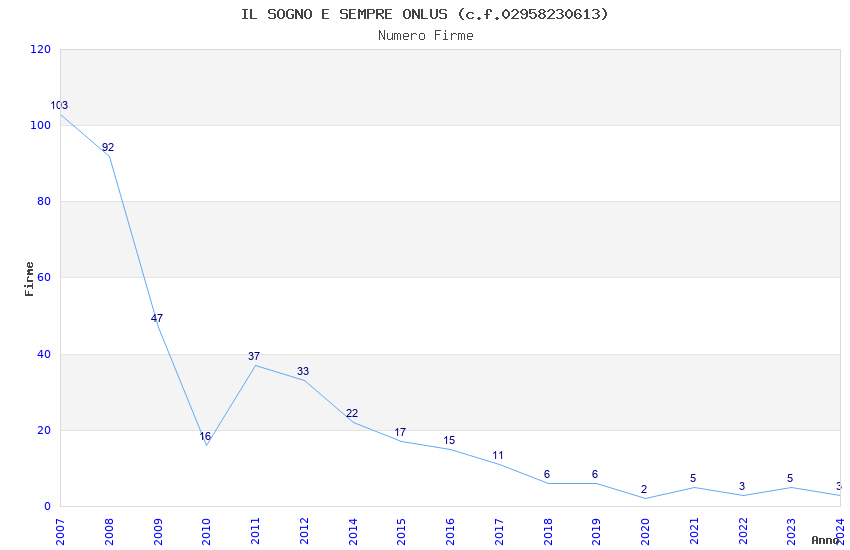The width and height of the screenshot is (850, 550).
Task: Click x-axis year label 2021
Action: coord(694,532)
